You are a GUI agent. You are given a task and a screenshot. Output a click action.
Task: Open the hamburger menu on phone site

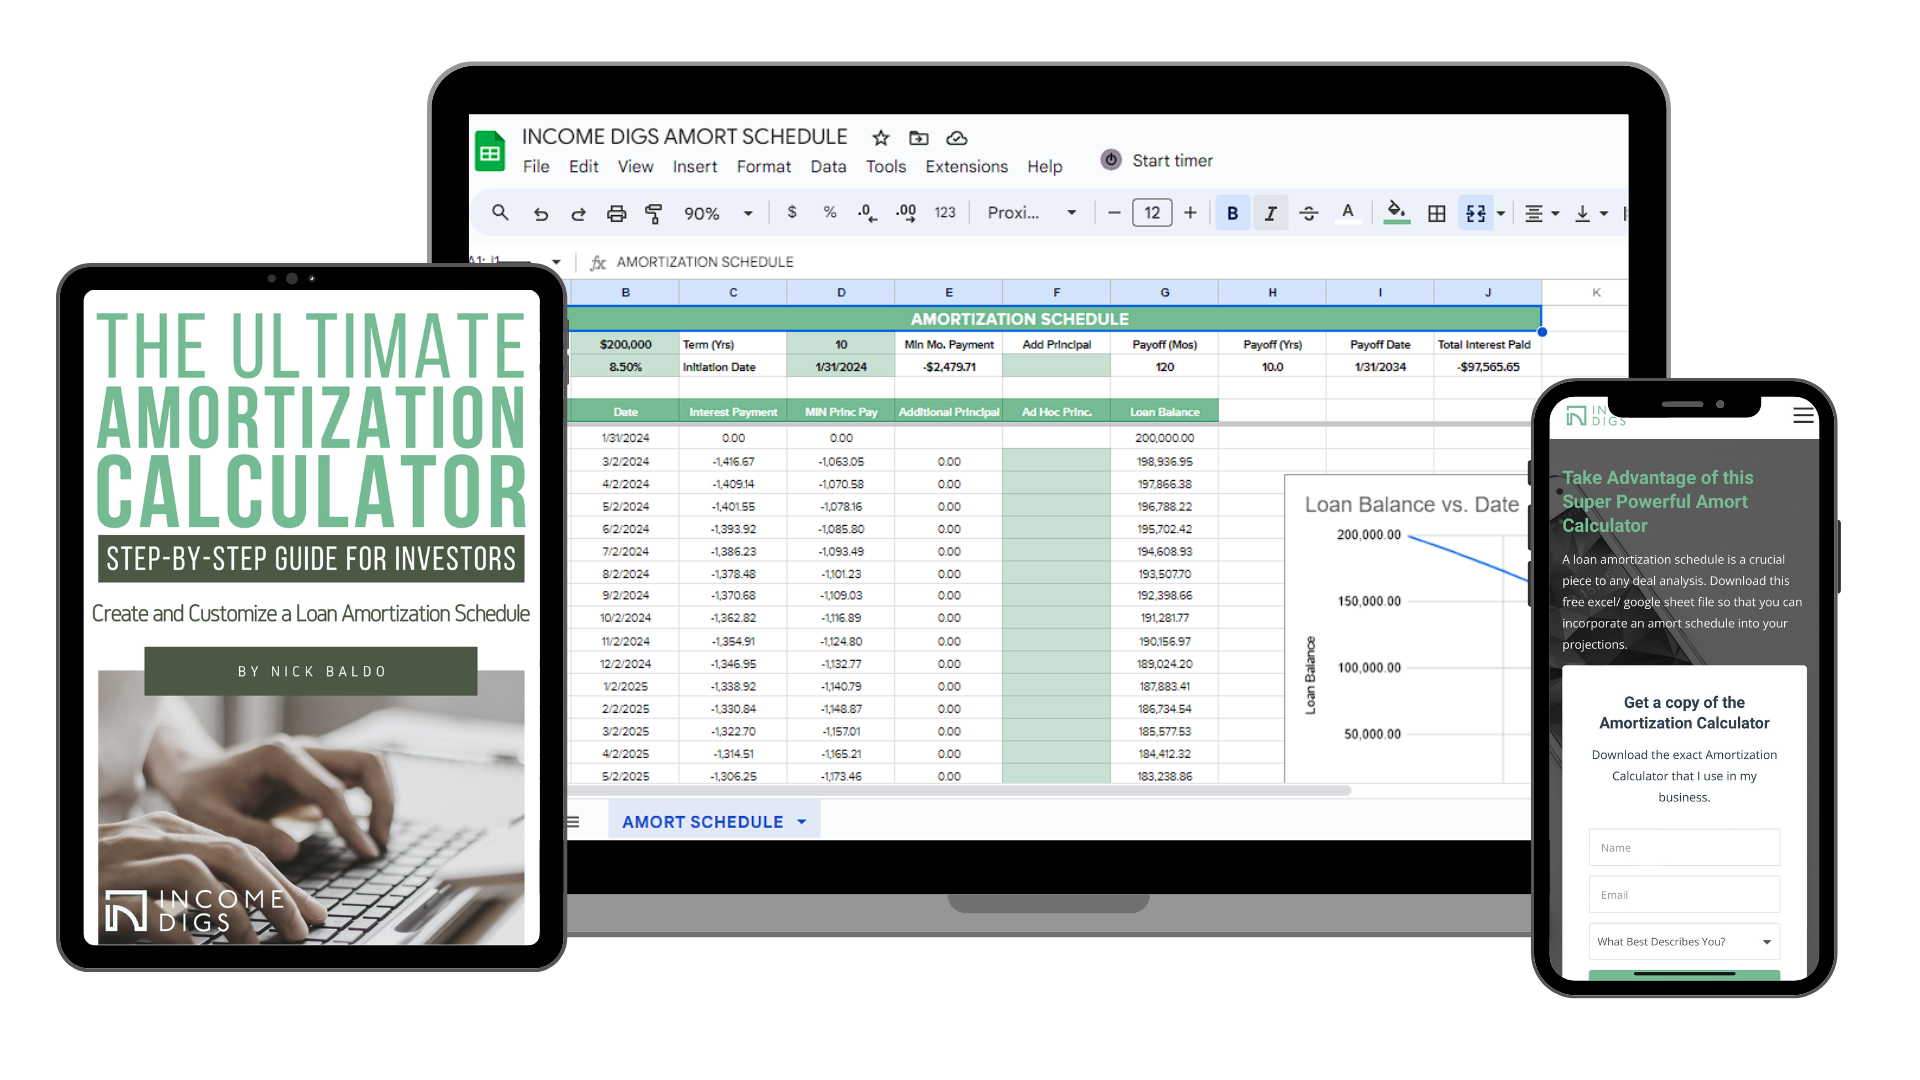click(1803, 416)
